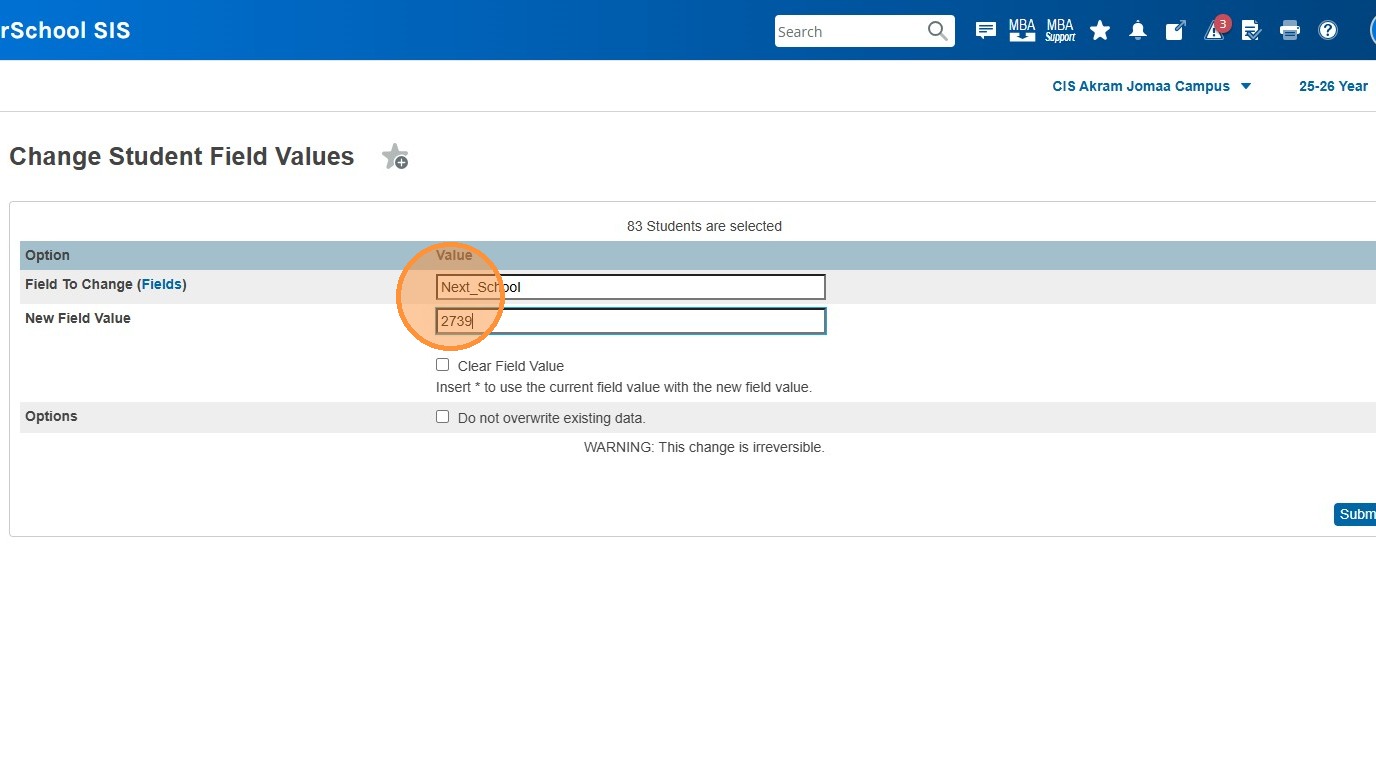Click the magnifier icon in the search box
Viewport: 1376px width, 769px height.
pyautogui.click(x=937, y=31)
